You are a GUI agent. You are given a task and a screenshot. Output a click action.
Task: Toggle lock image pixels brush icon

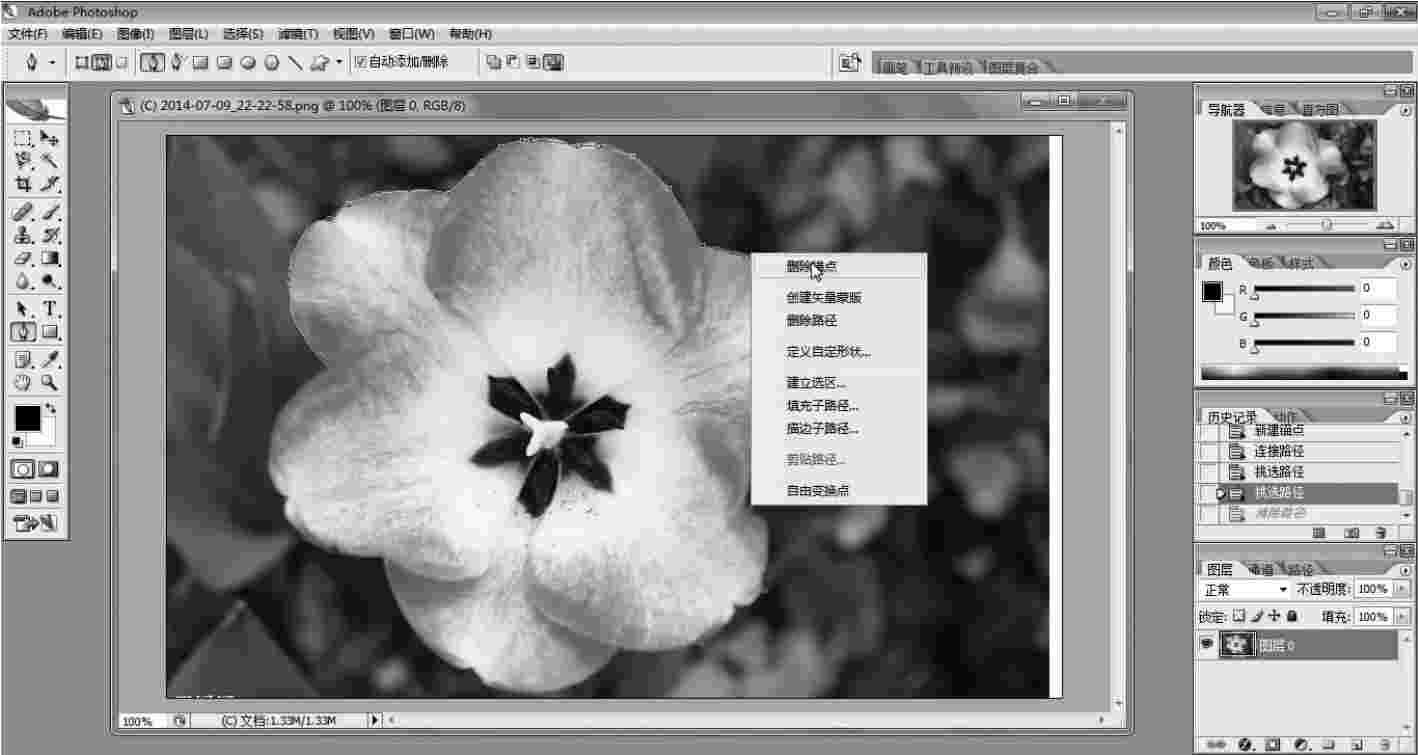[x=1257, y=617]
